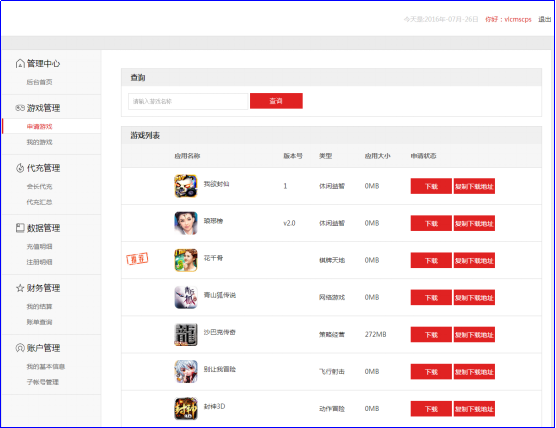
Task: Click the 飞行射击 type cell
Action: (332, 372)
